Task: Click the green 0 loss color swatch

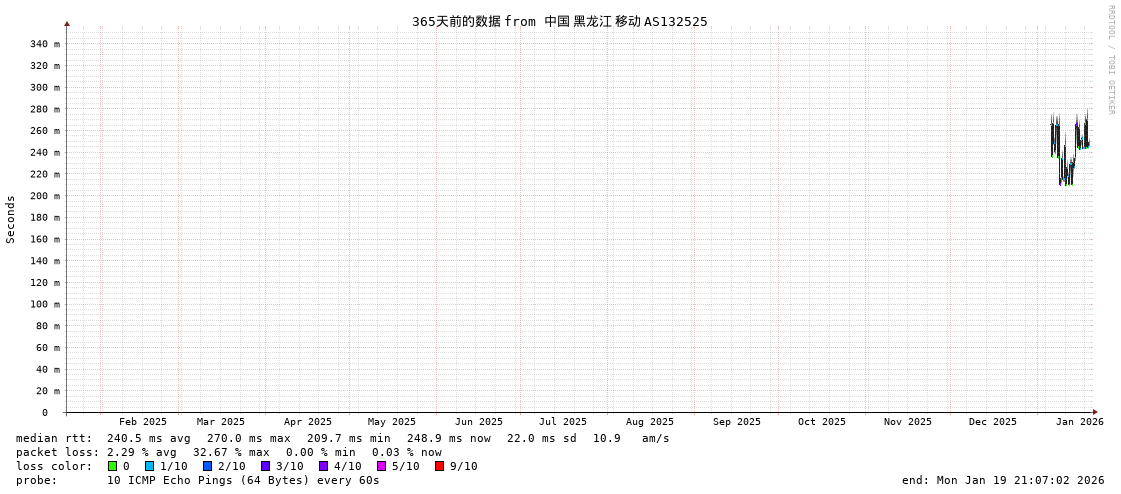Action: (113, 466)
